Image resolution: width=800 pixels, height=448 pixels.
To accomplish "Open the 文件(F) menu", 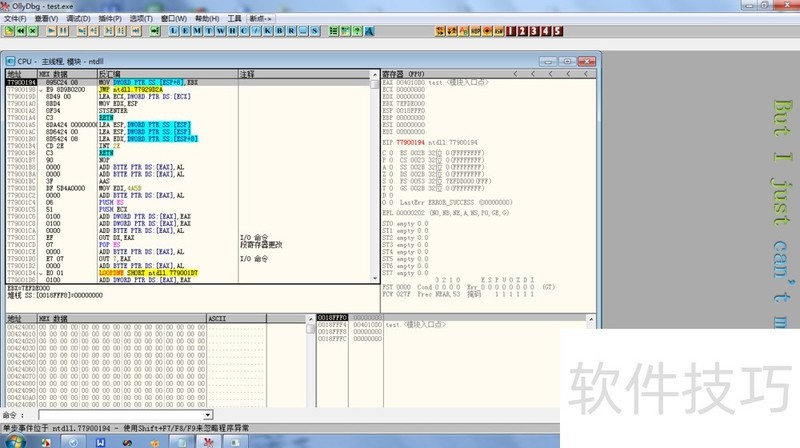I will 15,18.
